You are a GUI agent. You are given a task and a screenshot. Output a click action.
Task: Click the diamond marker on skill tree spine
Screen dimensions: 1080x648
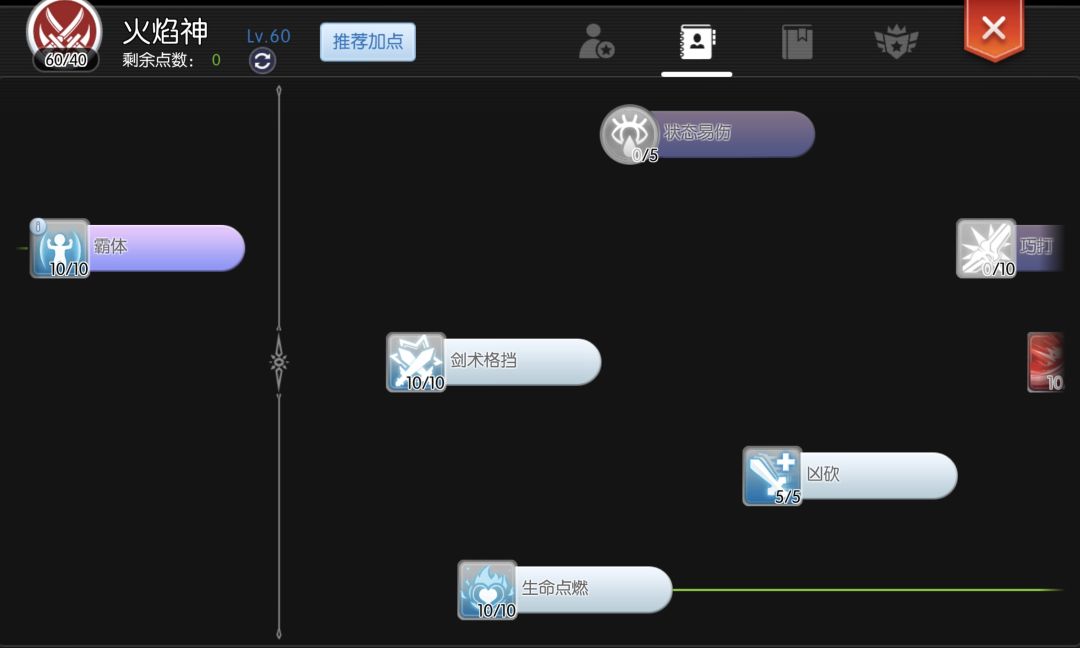tap(277, 363)
